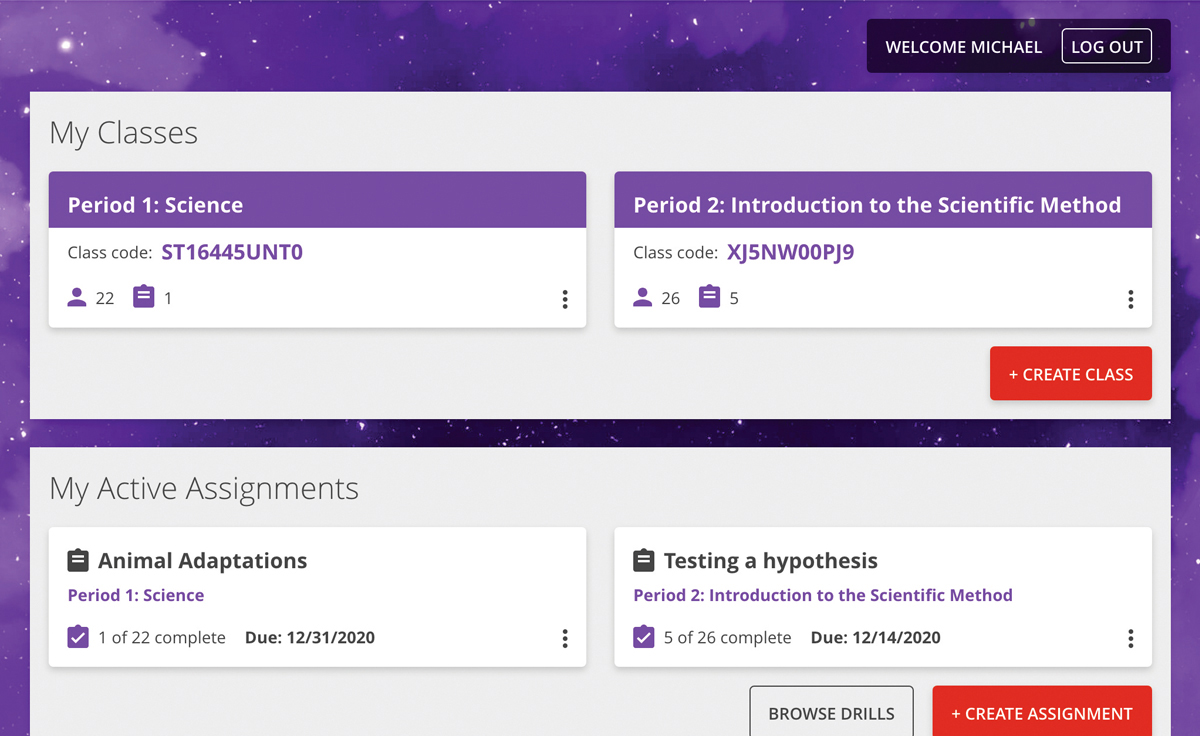The image size is (1200, 736).
Task: Open the options menu for Testing a hypothesis
Action: click(1131, 638)
